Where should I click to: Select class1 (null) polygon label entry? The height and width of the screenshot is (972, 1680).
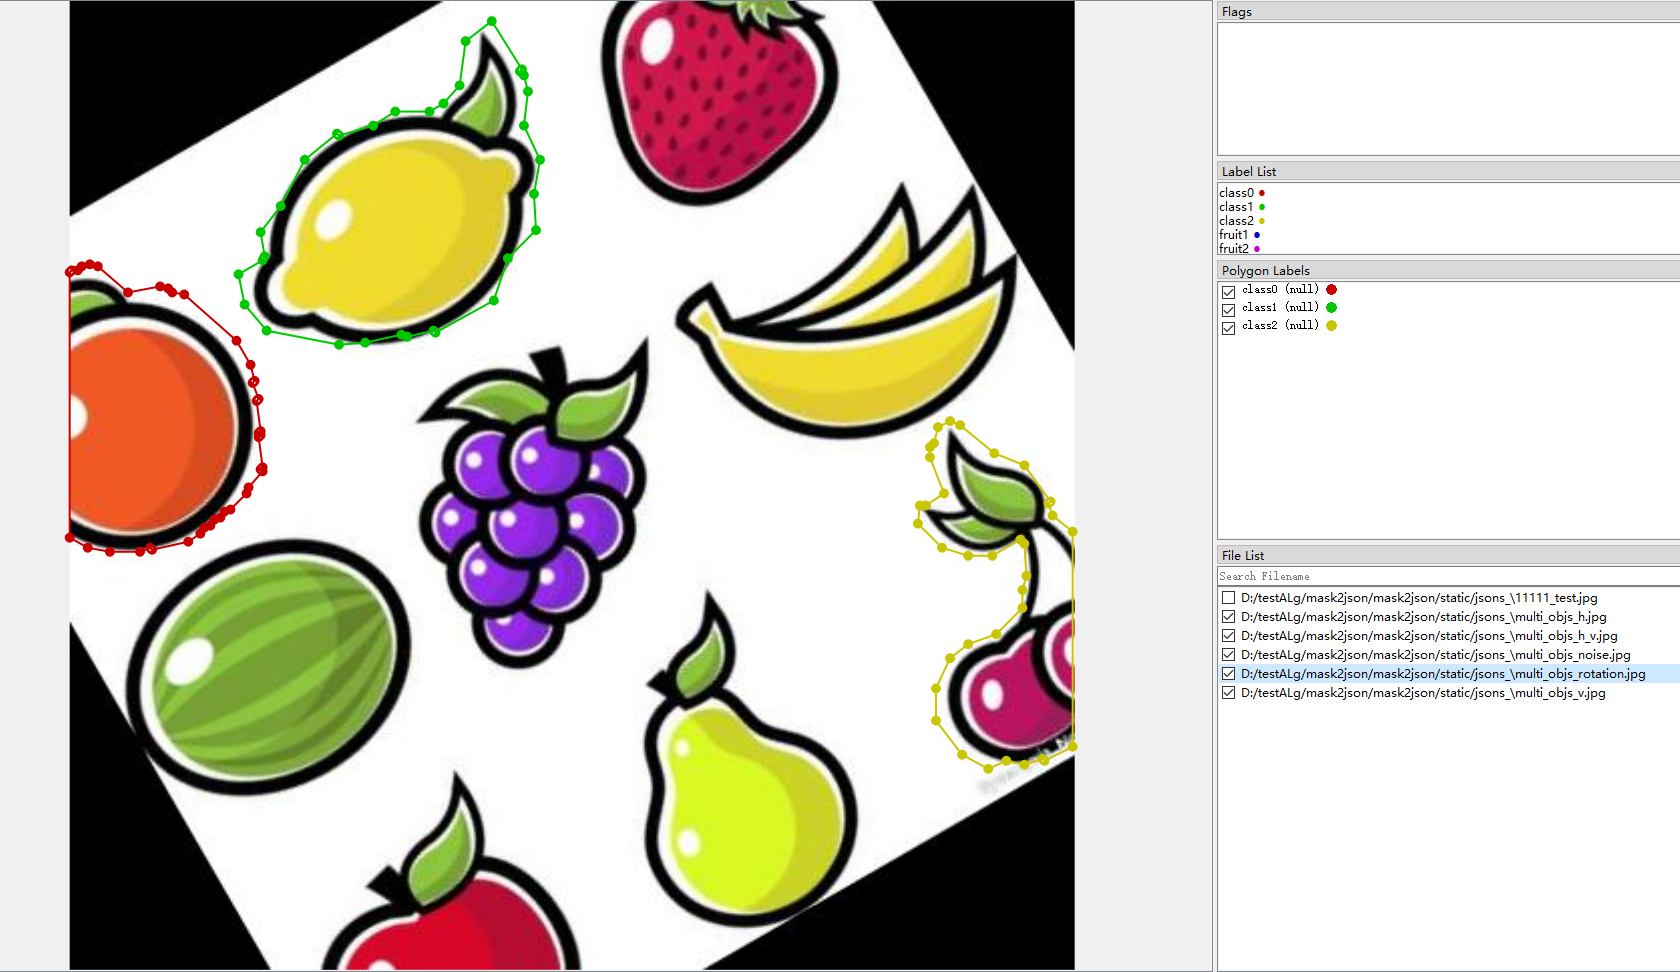click(1280, 308)
